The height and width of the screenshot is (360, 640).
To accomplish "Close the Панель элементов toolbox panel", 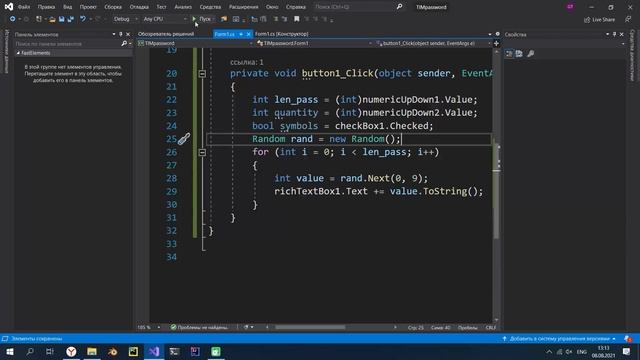I will (128, 34).
